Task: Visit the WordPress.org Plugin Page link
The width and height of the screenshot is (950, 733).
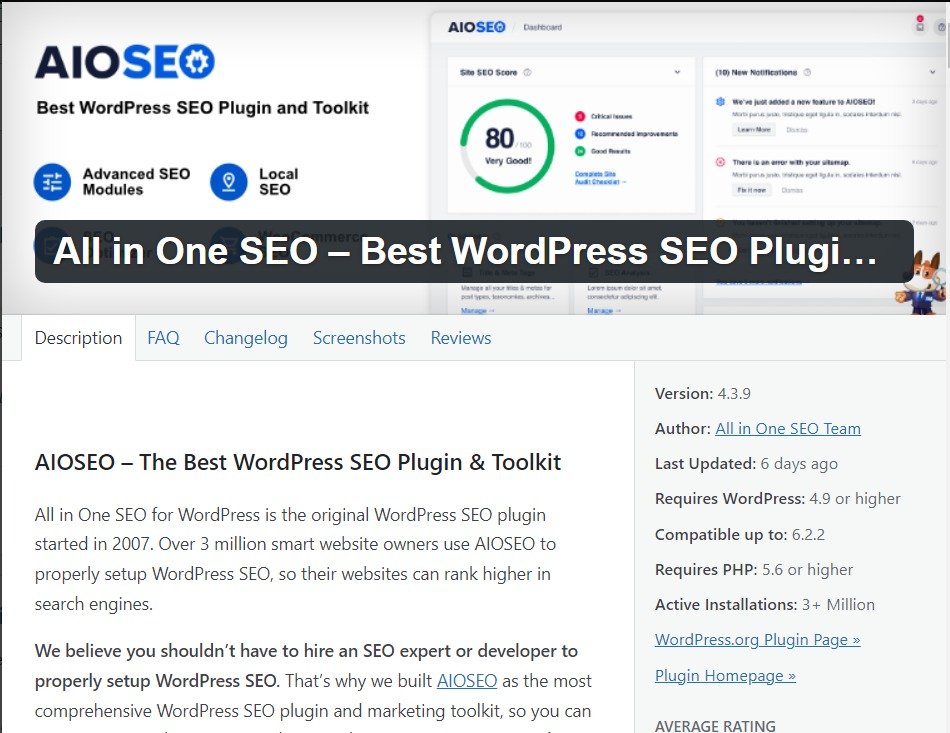Action: 757,640
